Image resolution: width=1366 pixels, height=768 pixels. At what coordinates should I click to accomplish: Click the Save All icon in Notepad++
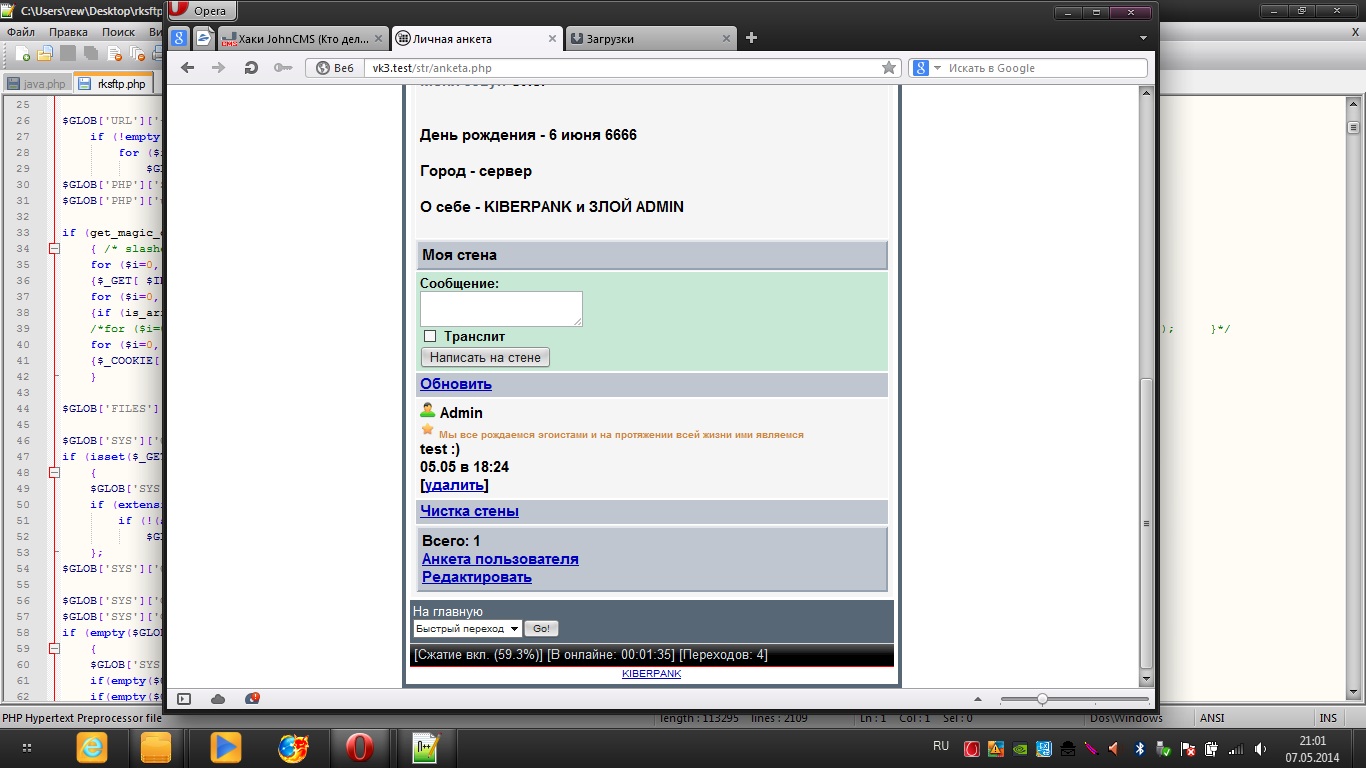tap(91, 53)
